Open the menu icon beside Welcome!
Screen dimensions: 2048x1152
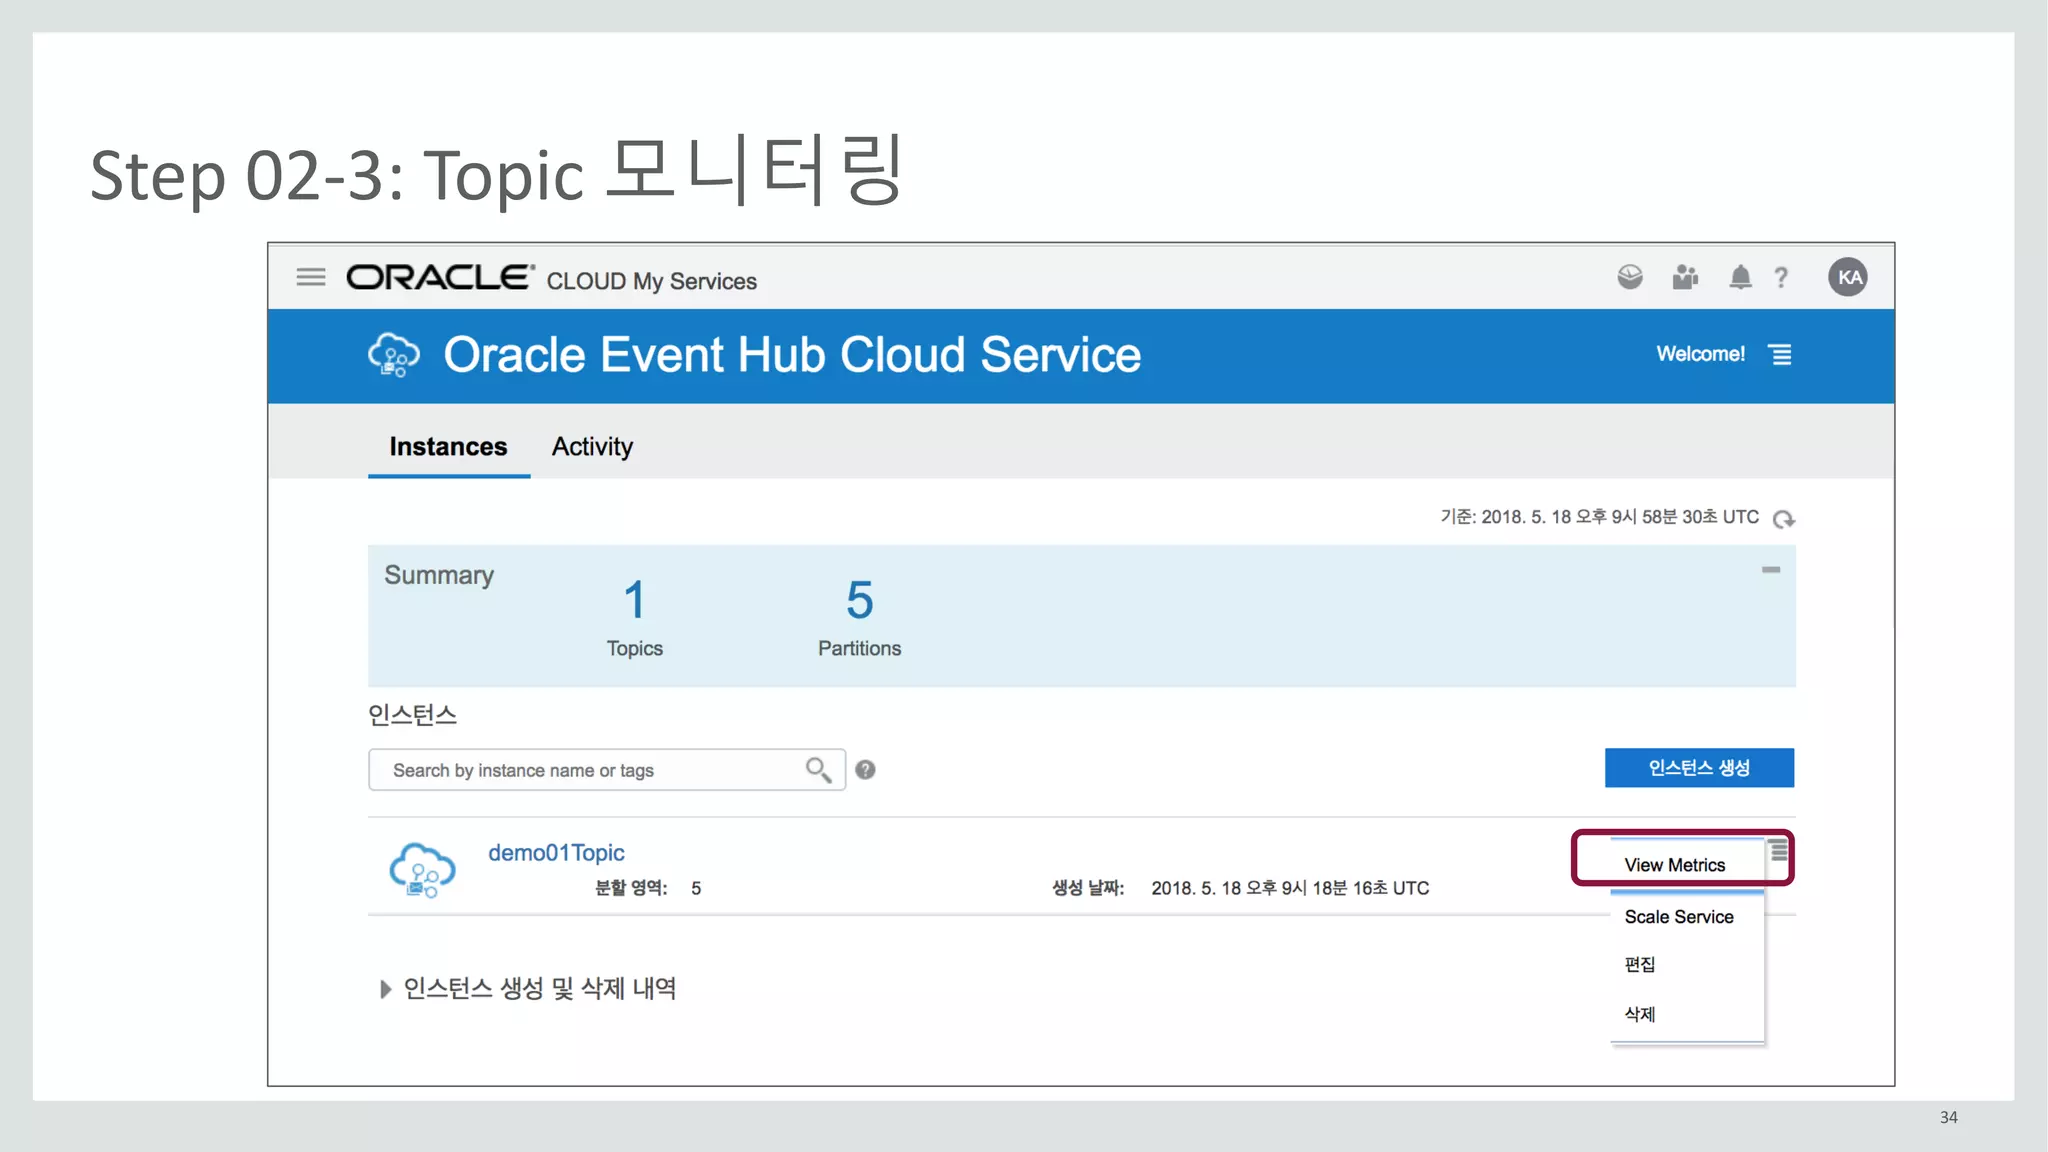pos(1781,355)
